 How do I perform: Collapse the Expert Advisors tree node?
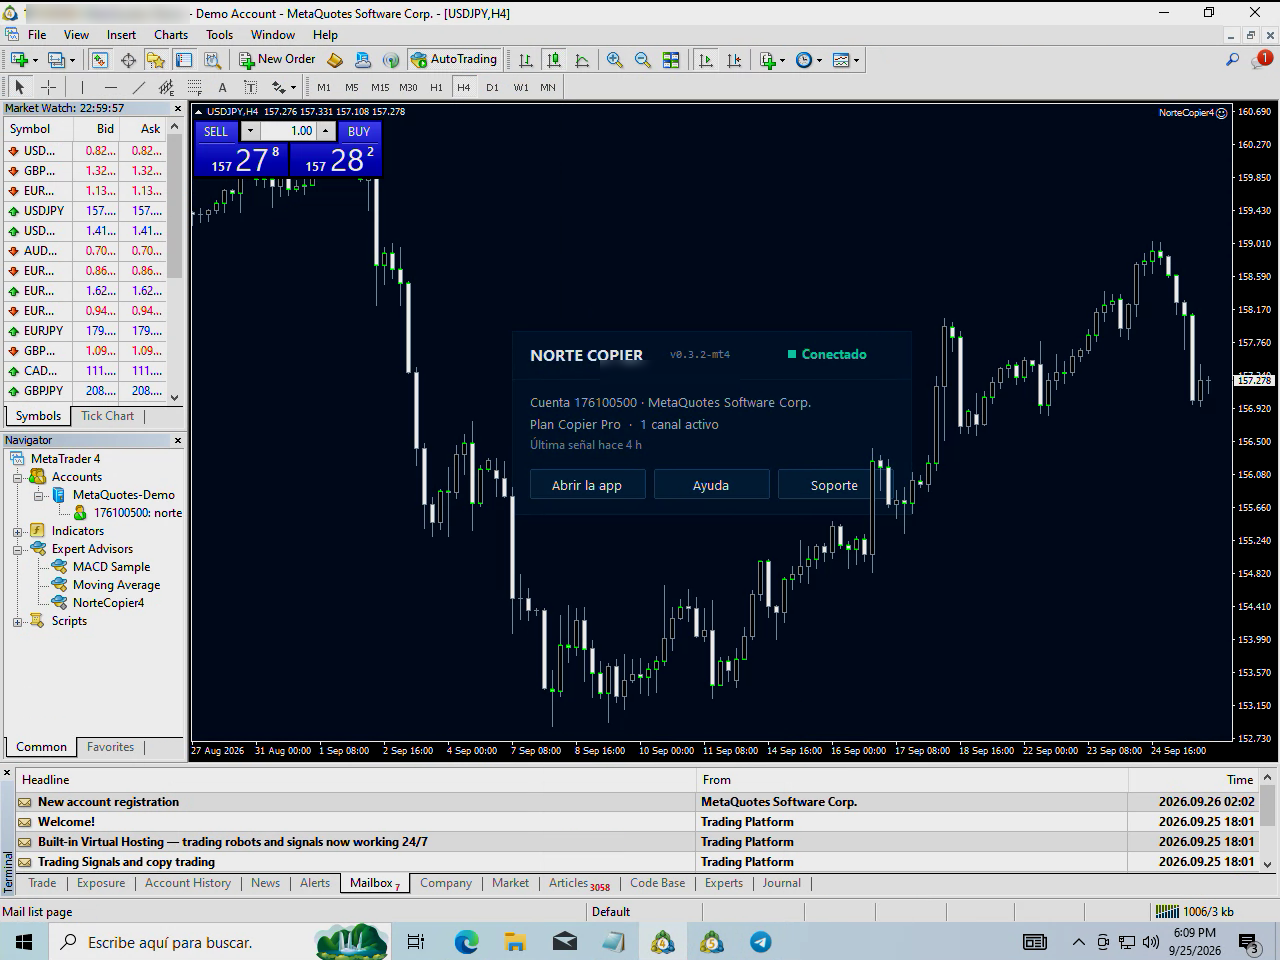tap(17, 549)
